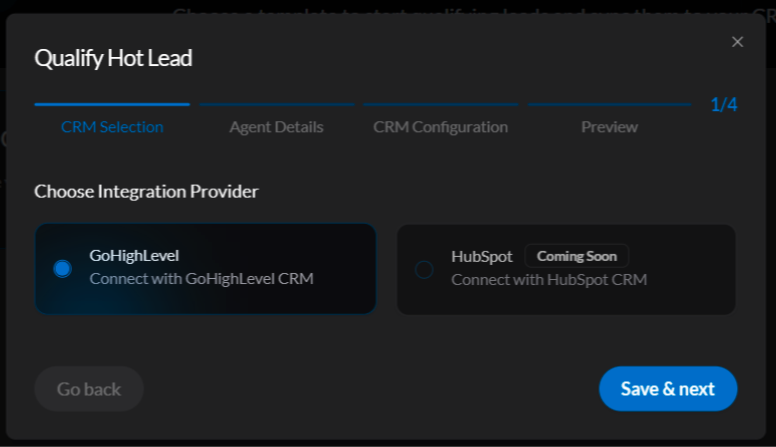Select the HubSpot radio button
The width and height of the screenshot is (776, 447).
click(424, 269)
